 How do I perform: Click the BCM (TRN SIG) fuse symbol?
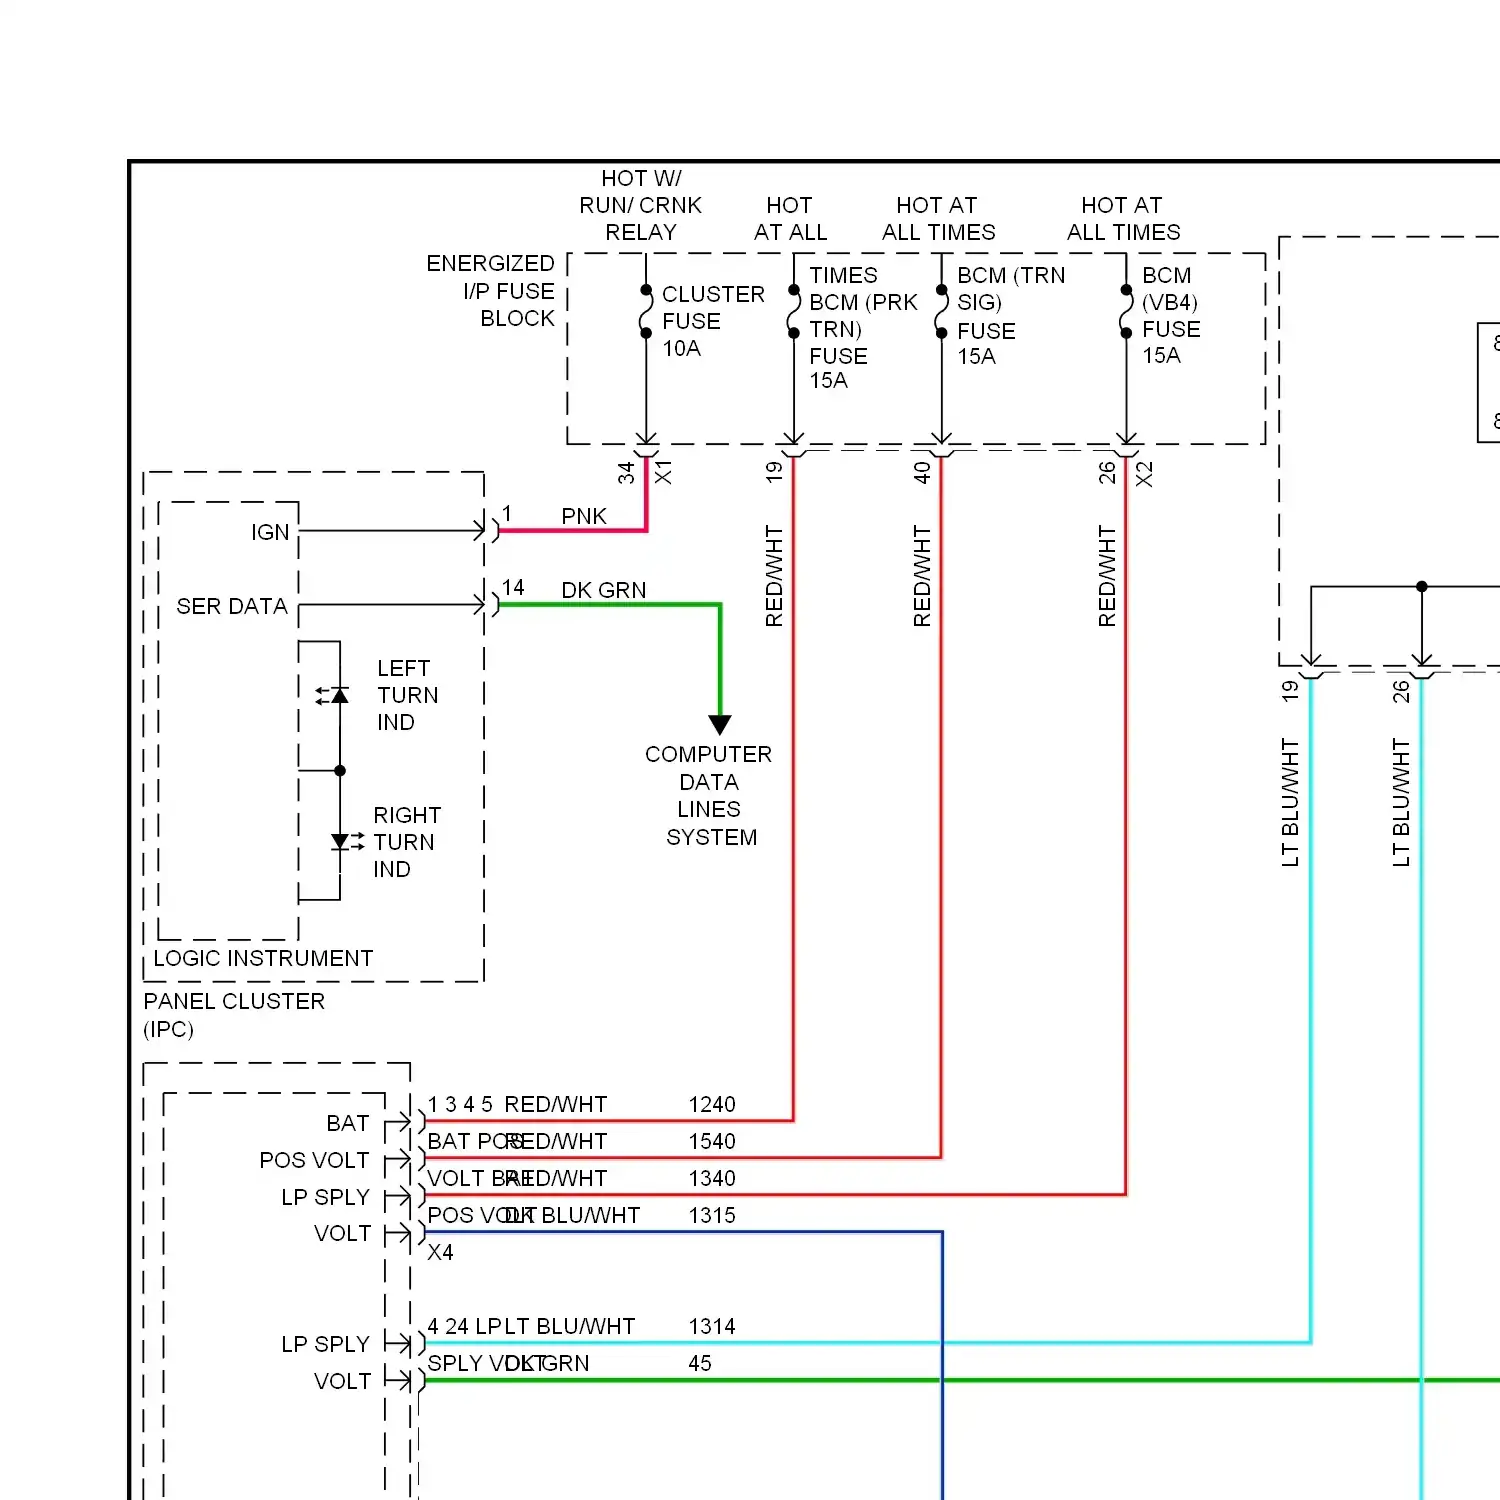click(941, 312)
